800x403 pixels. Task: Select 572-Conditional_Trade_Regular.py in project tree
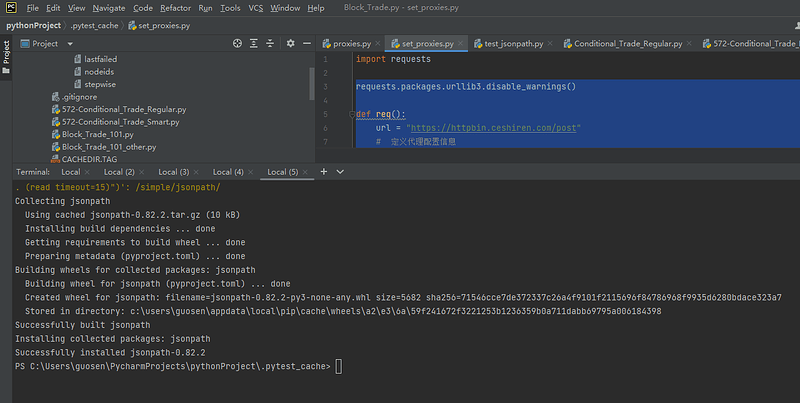119,109
